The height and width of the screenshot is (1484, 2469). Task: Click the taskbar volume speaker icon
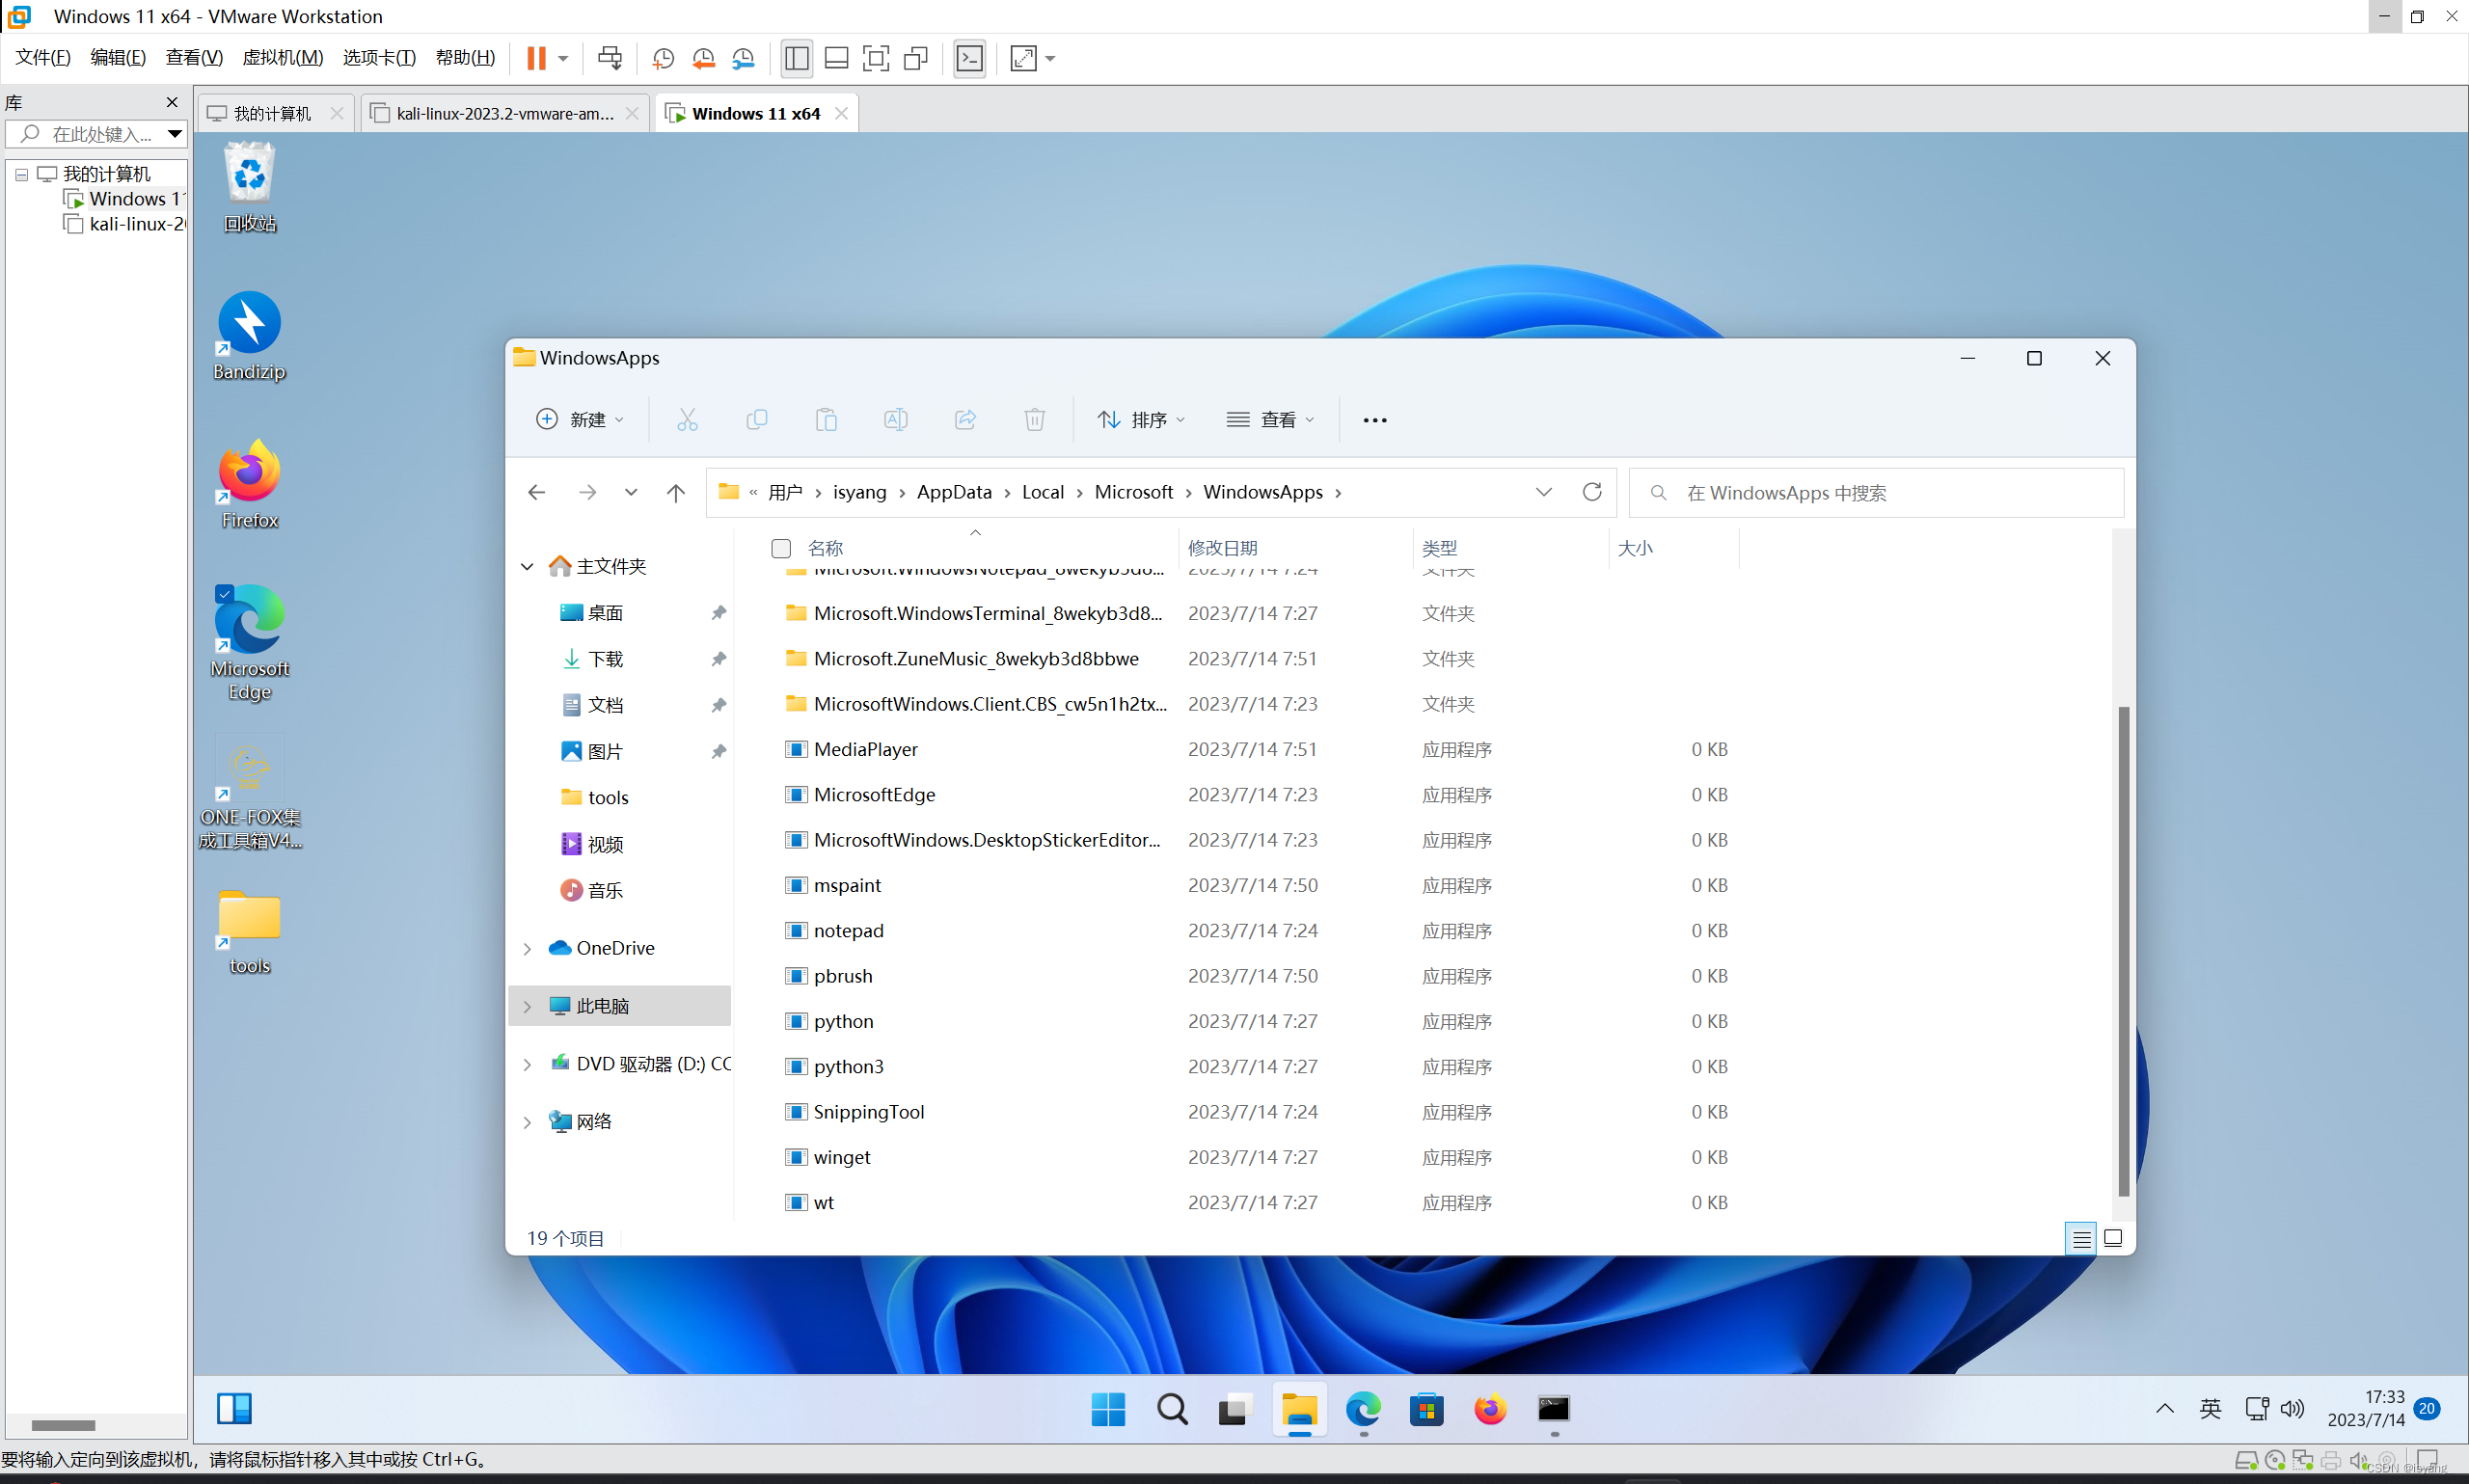[2292, 1408]
